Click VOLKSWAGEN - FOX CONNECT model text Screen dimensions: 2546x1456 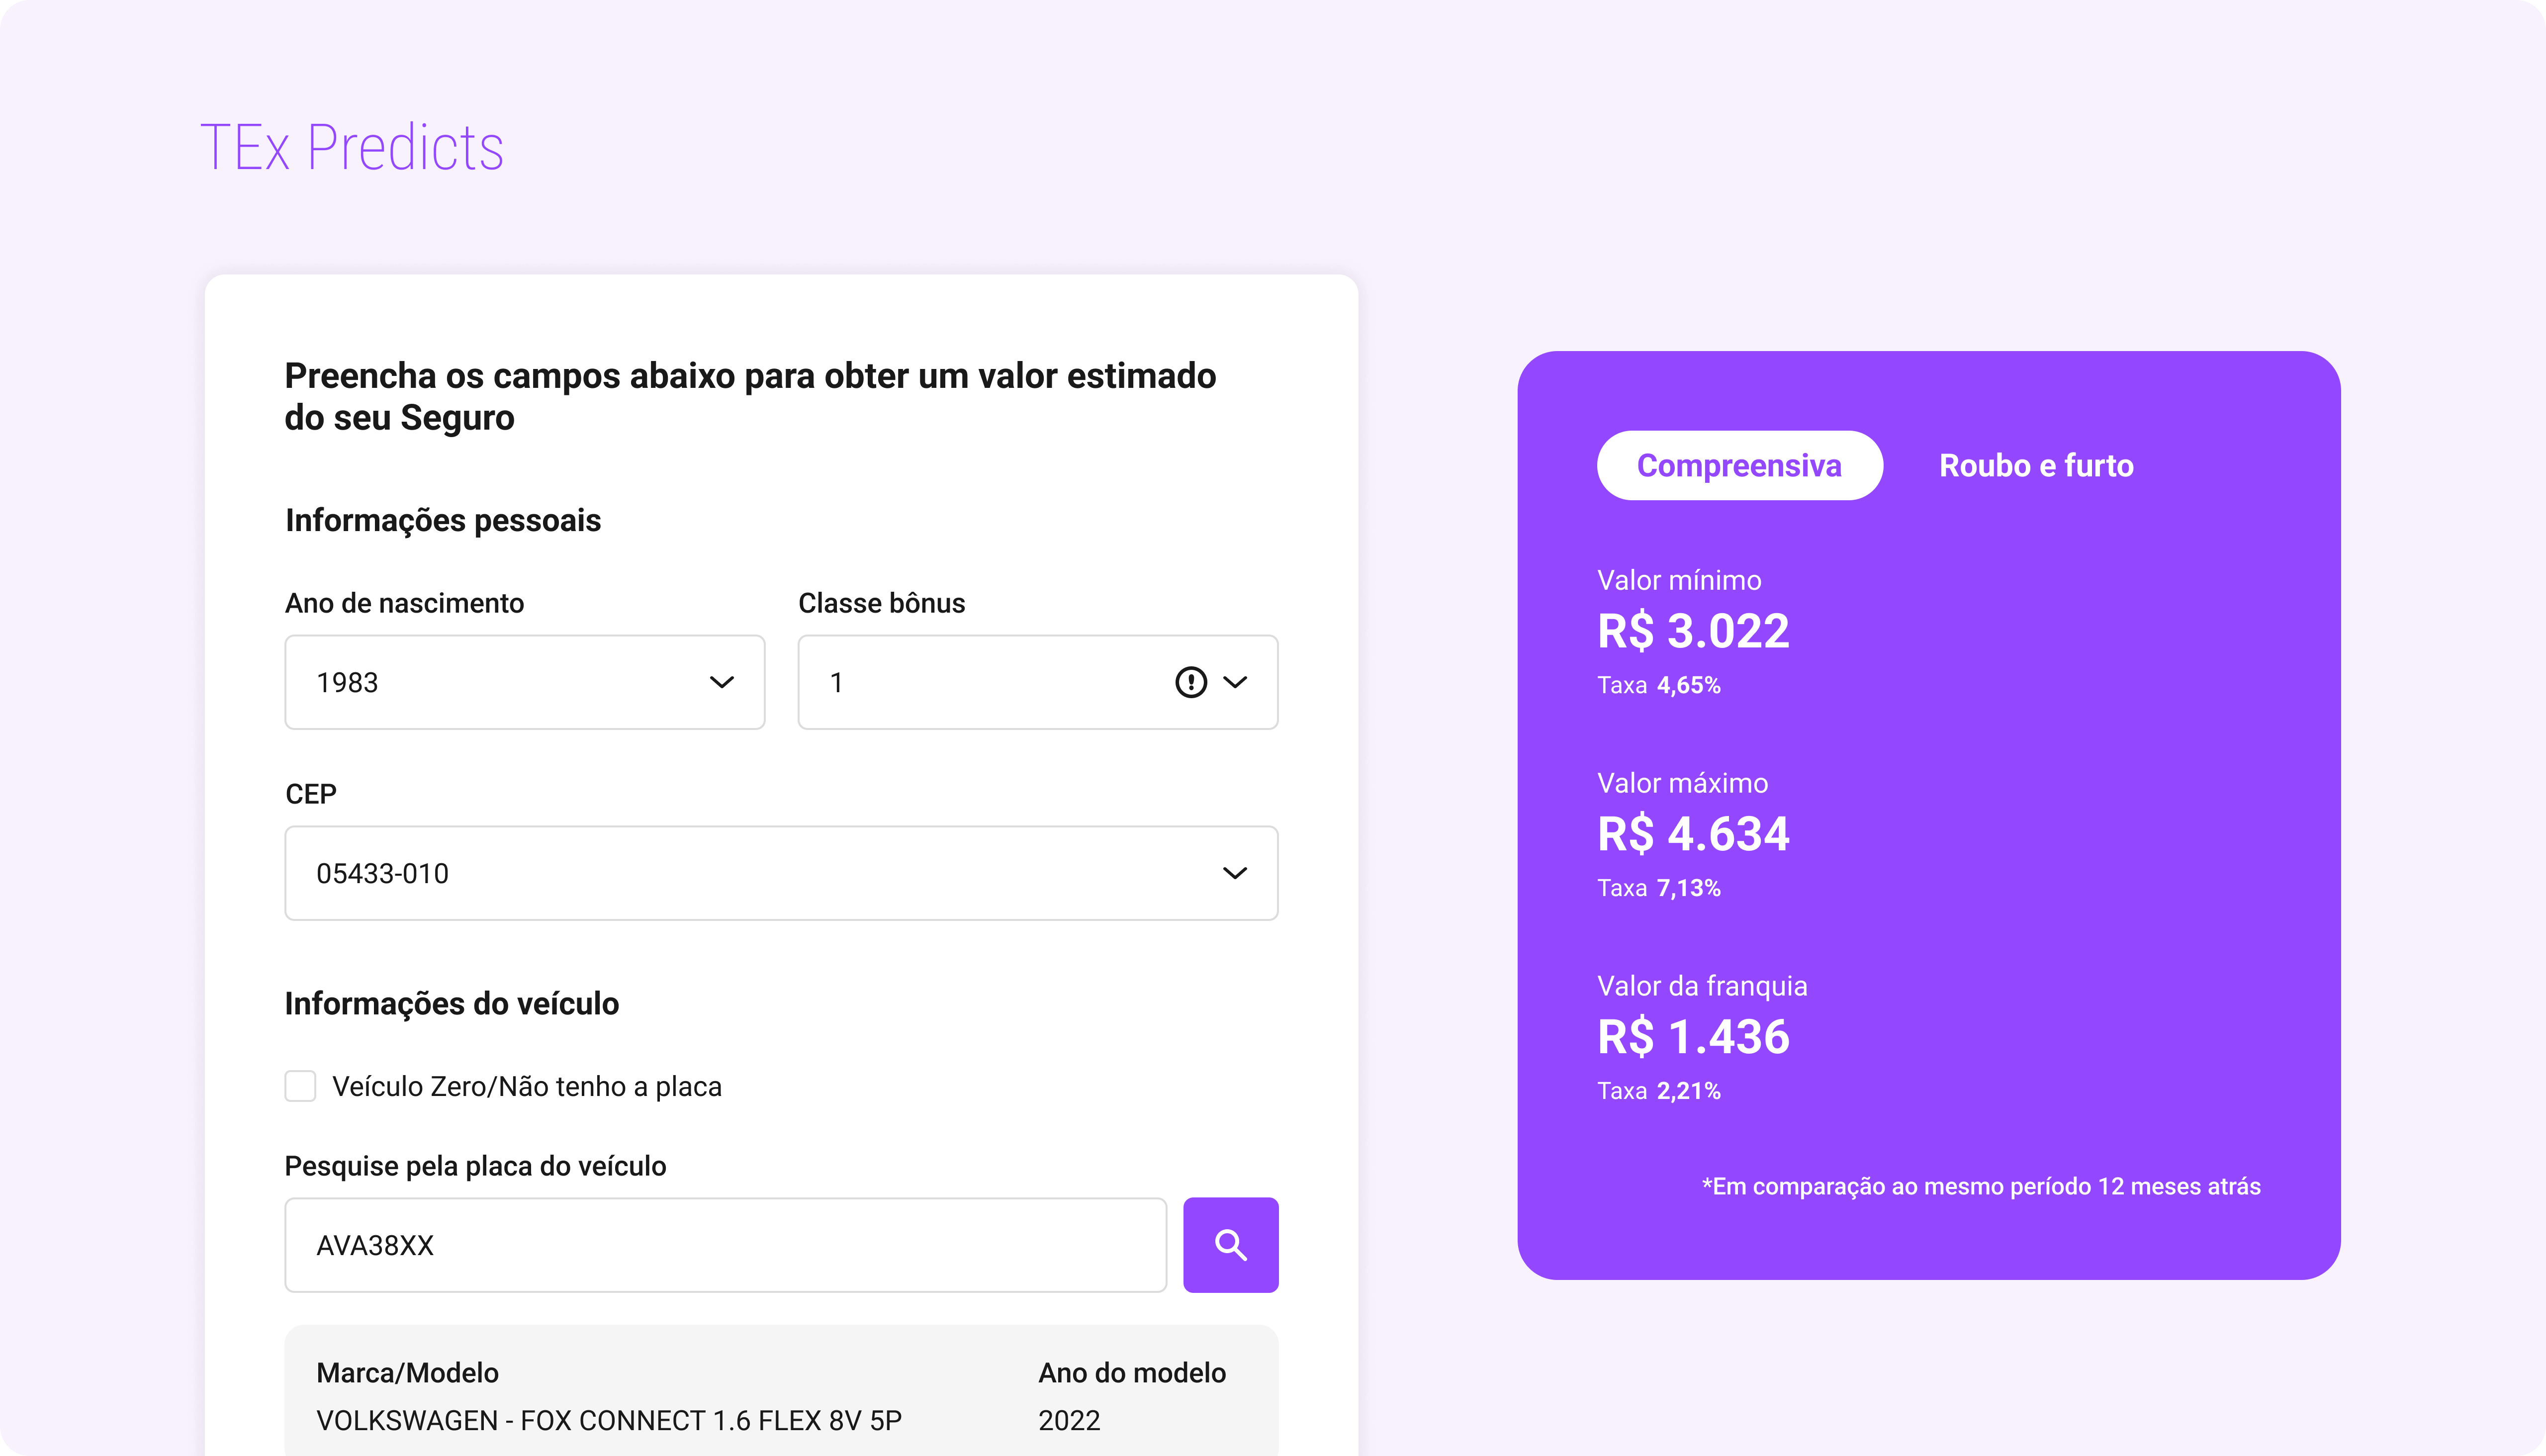pyautogui.click(x=608, y=1420)
